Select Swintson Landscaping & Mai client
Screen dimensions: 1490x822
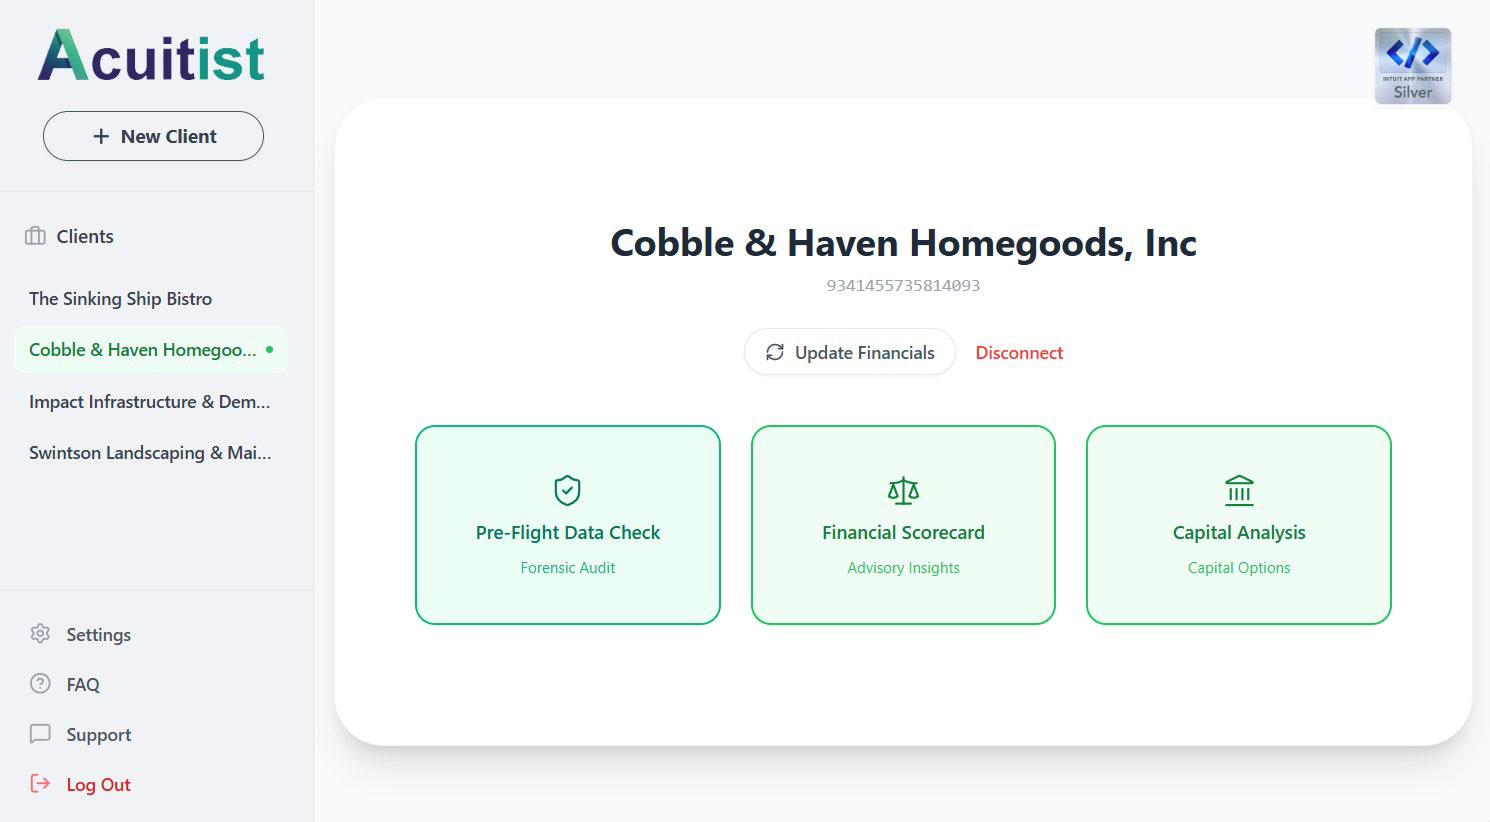150,452
